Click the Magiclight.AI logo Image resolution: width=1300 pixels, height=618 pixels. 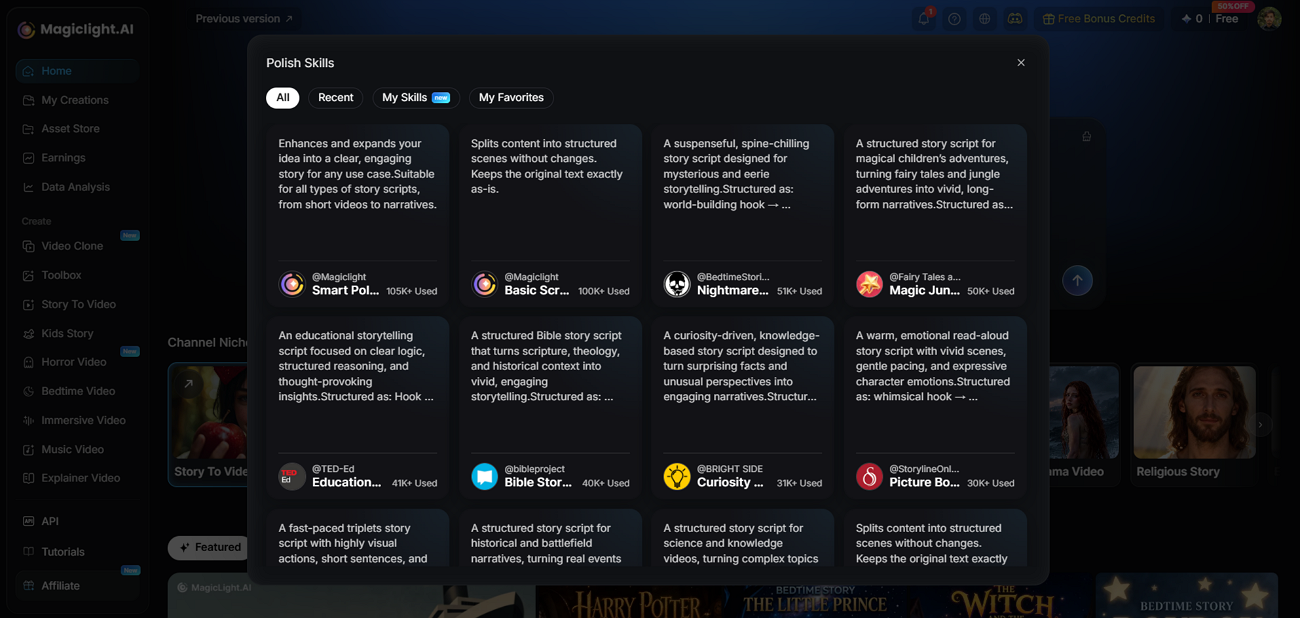tap(76, 29)
